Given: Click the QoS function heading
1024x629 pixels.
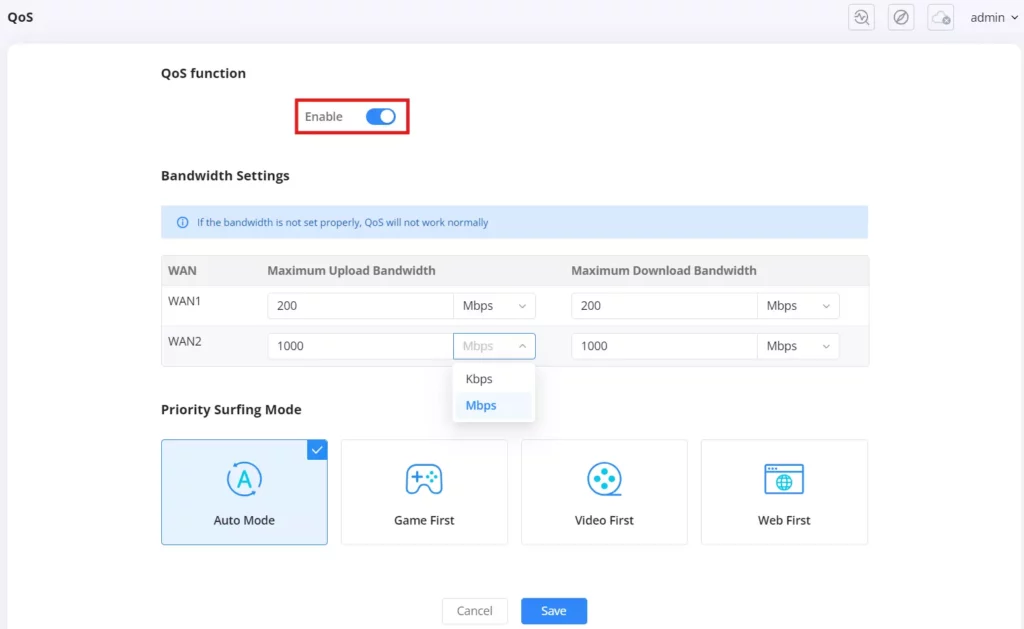Looking at the screenshot, I should 204,73.
